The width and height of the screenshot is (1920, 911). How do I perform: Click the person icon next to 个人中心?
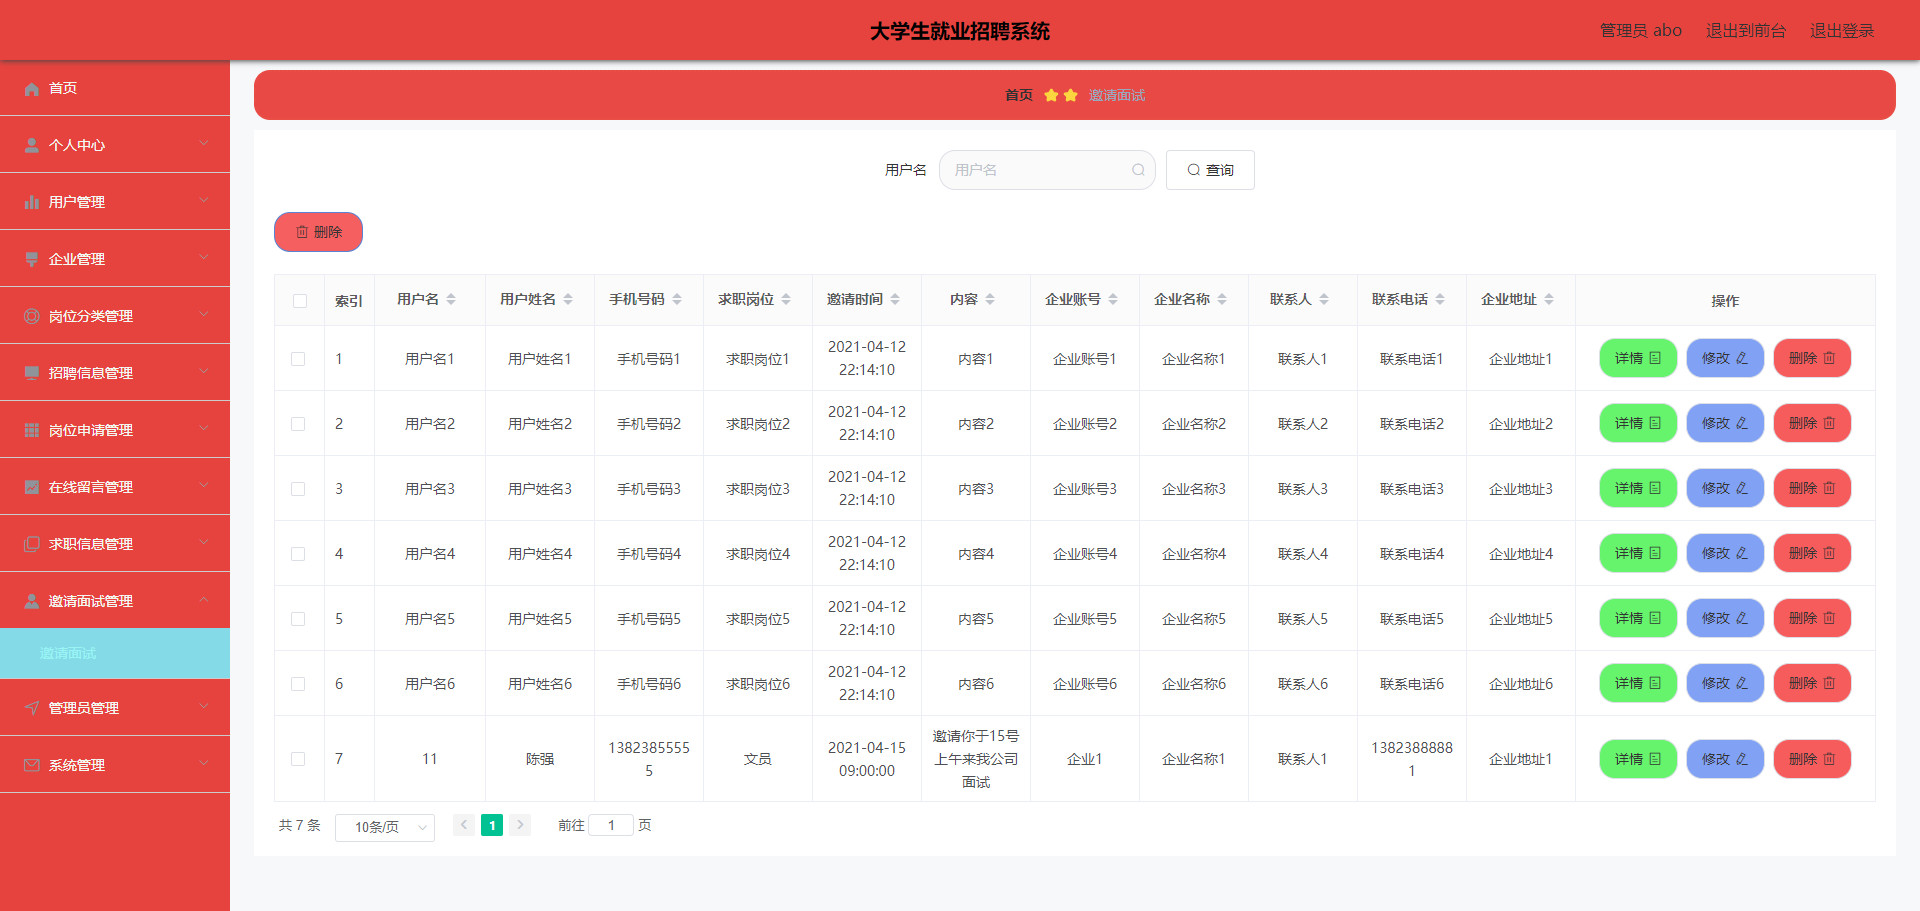coord(32,145)
